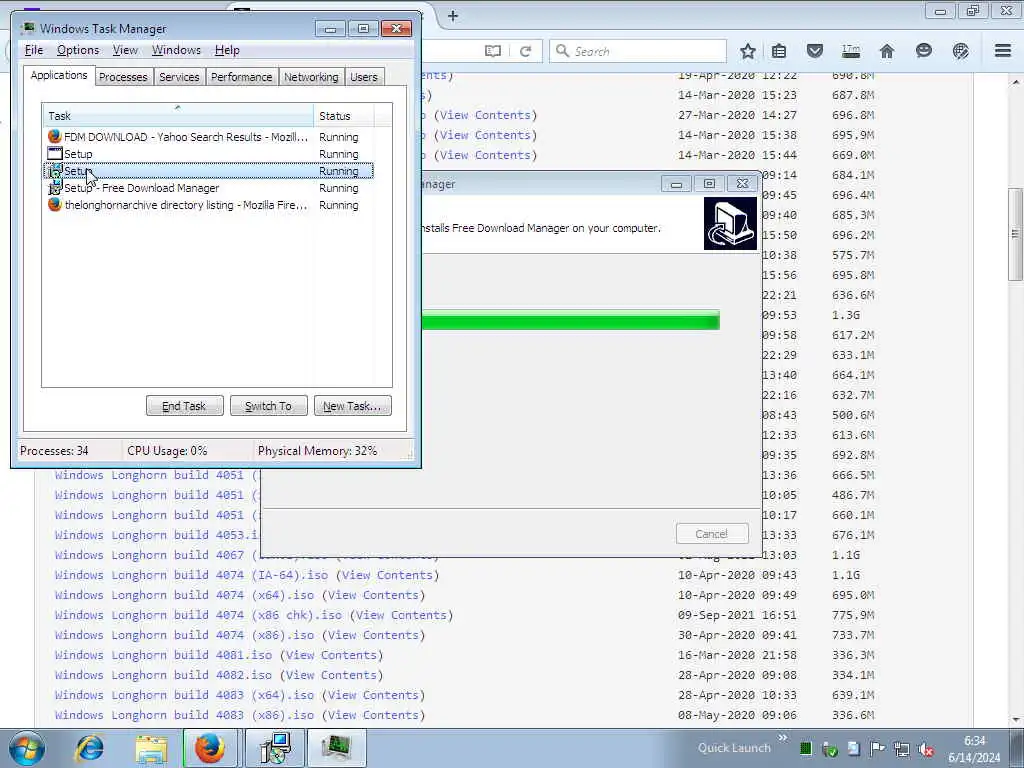This screenshot has width=1024, height=768.
Task: Expand Quick Launch toolbar chevron
Action: 782,738
